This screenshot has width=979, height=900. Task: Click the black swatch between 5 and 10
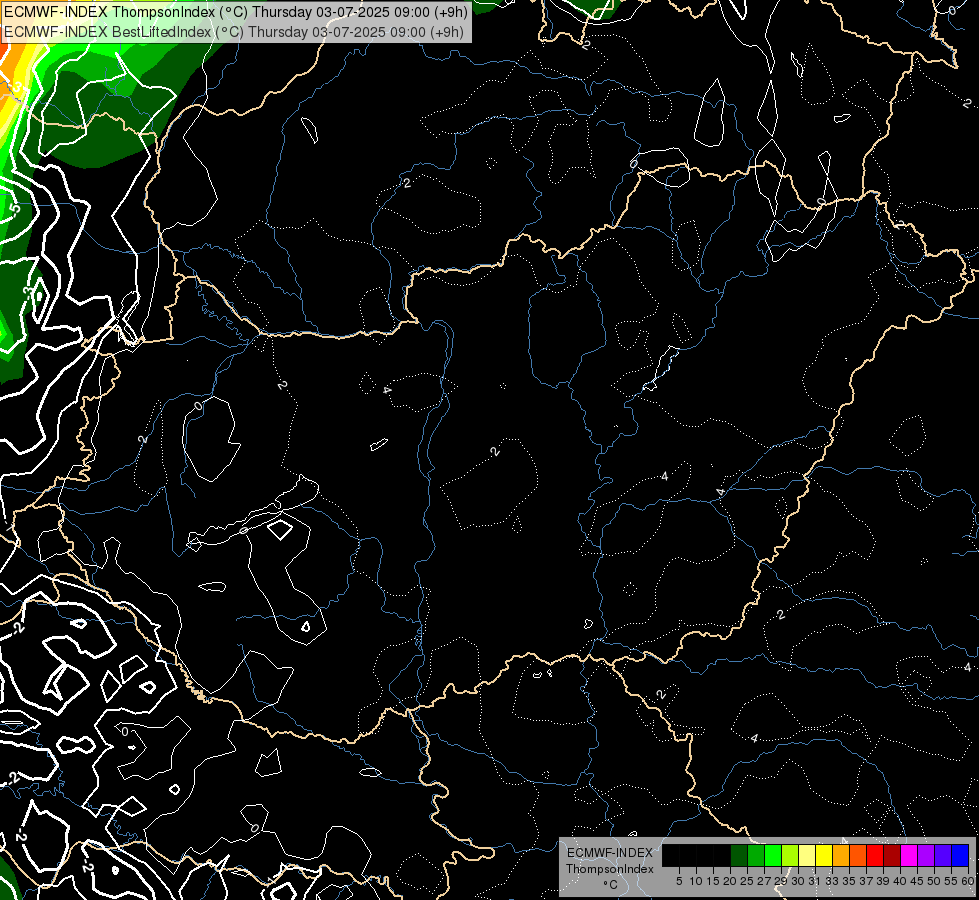click(688, 855)
